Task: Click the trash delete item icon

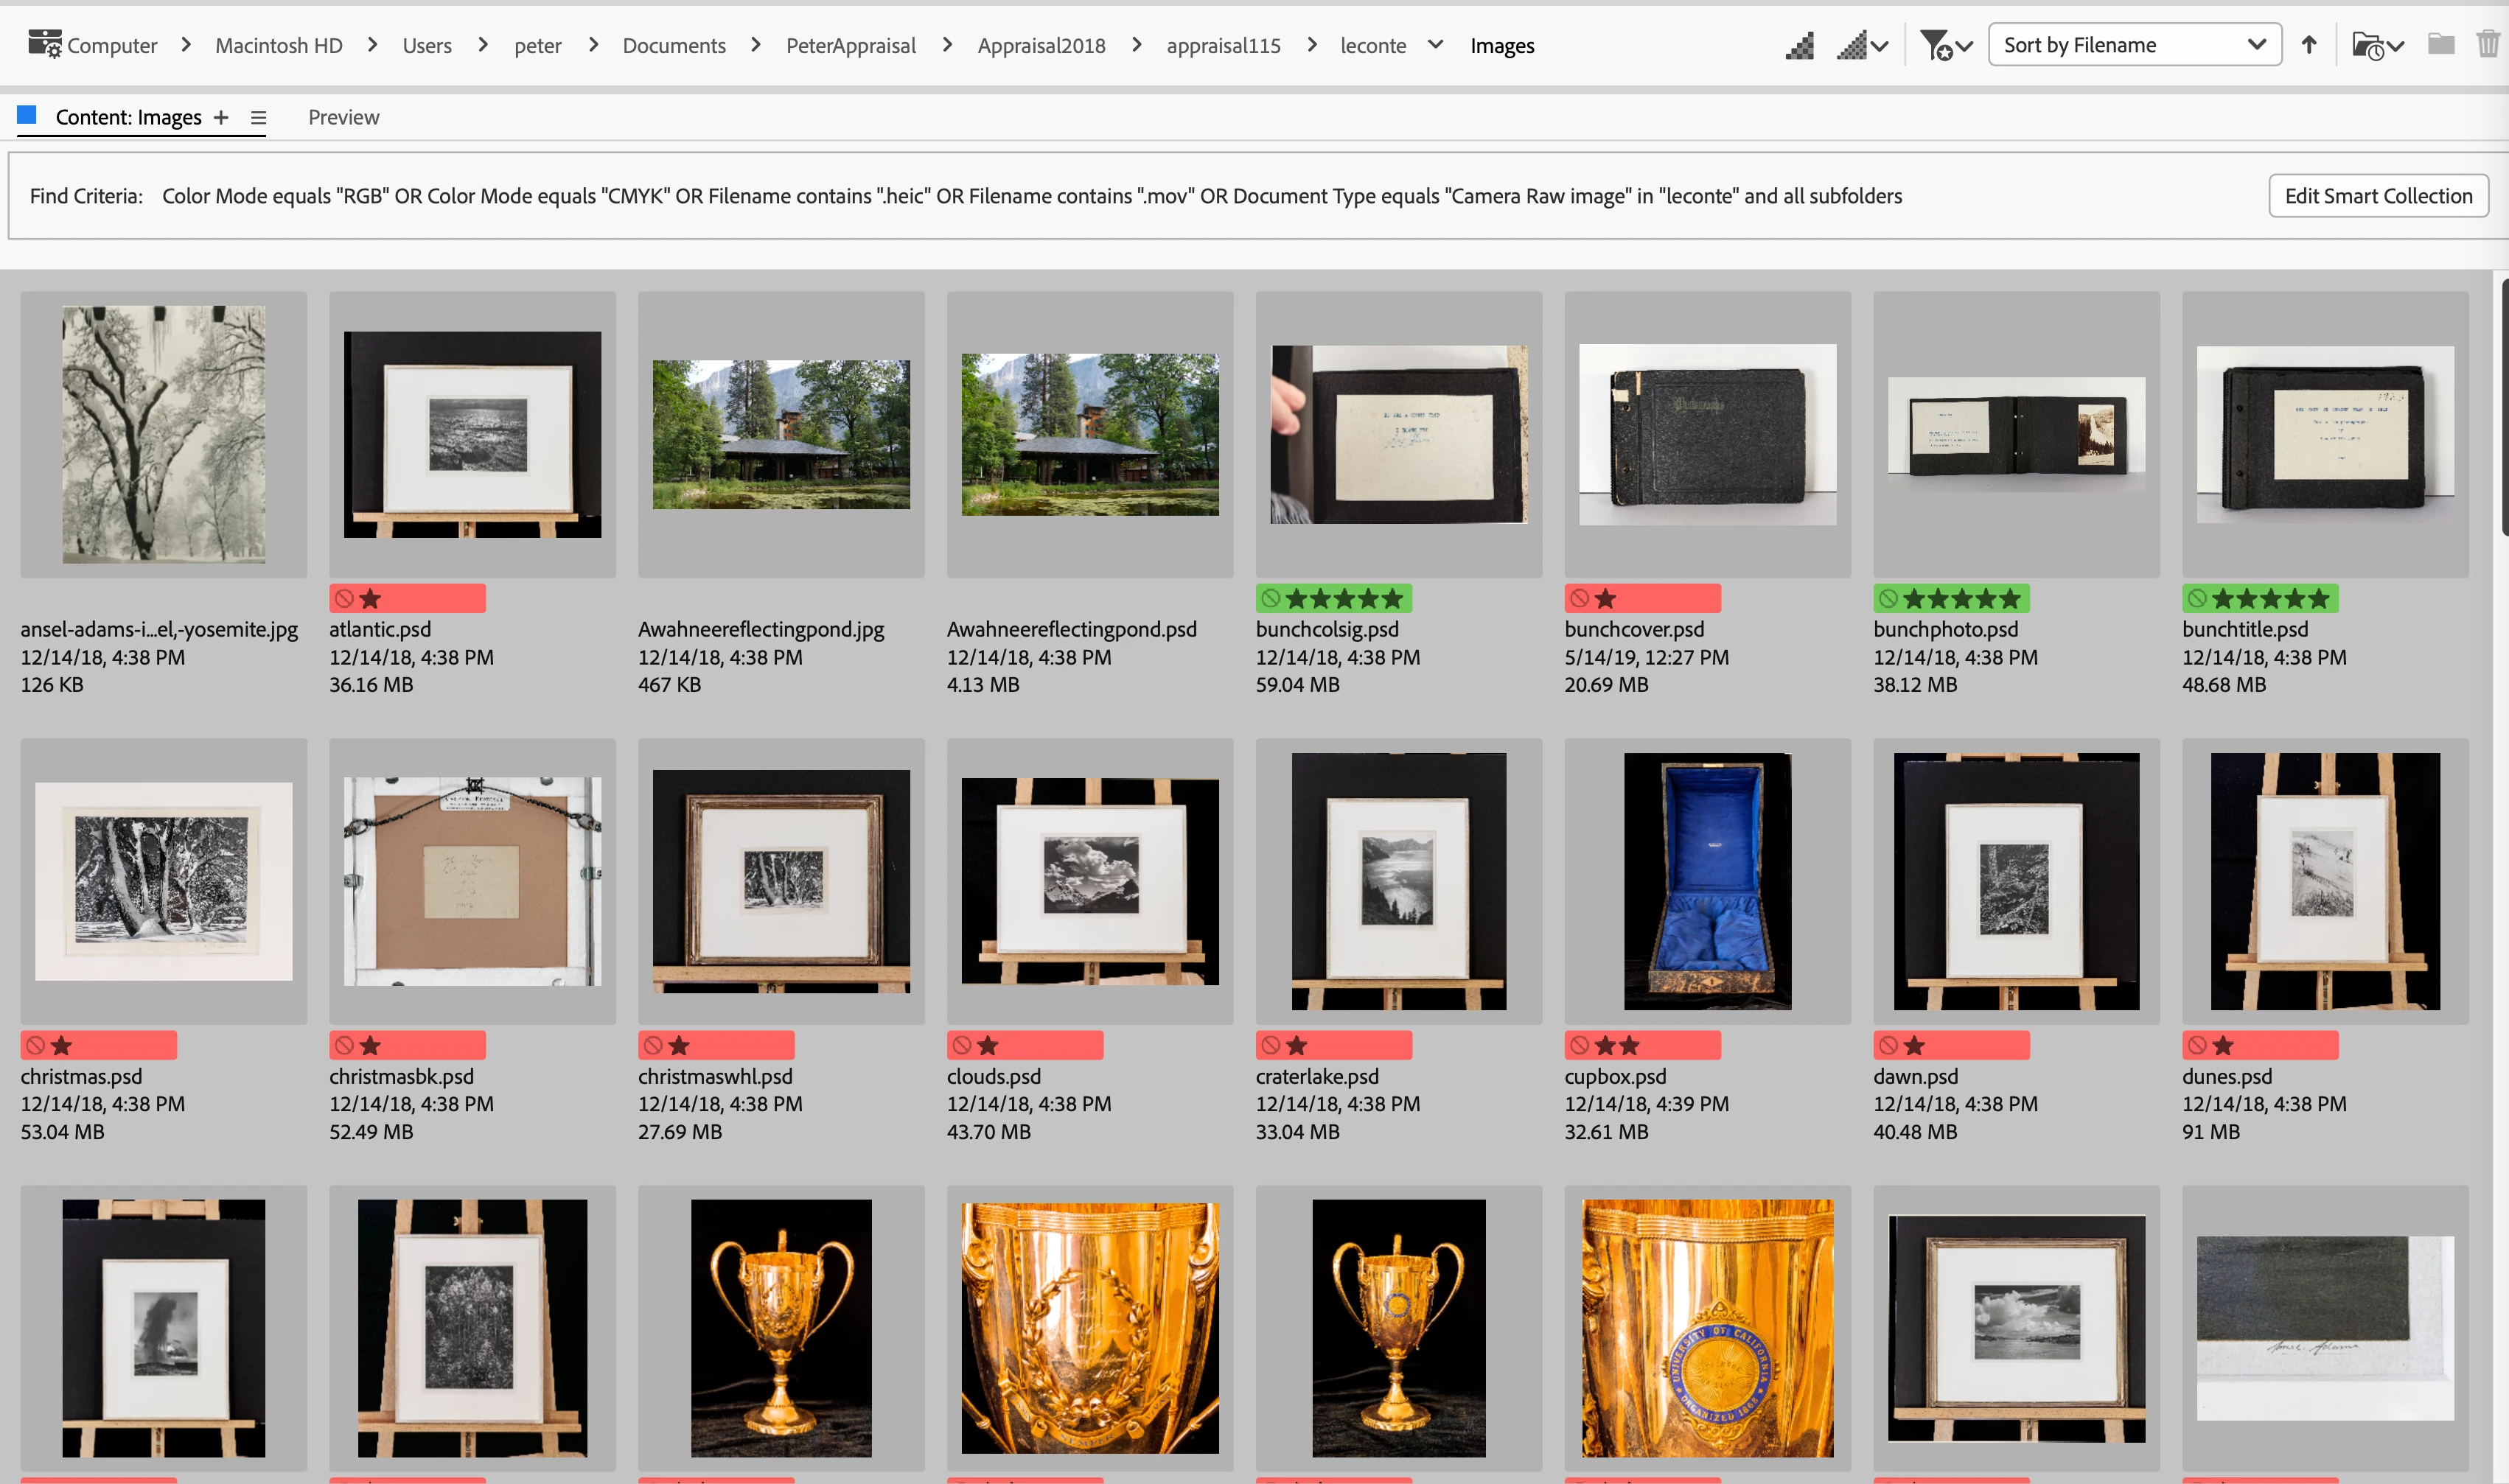Action: click(x=2487, y=45)
